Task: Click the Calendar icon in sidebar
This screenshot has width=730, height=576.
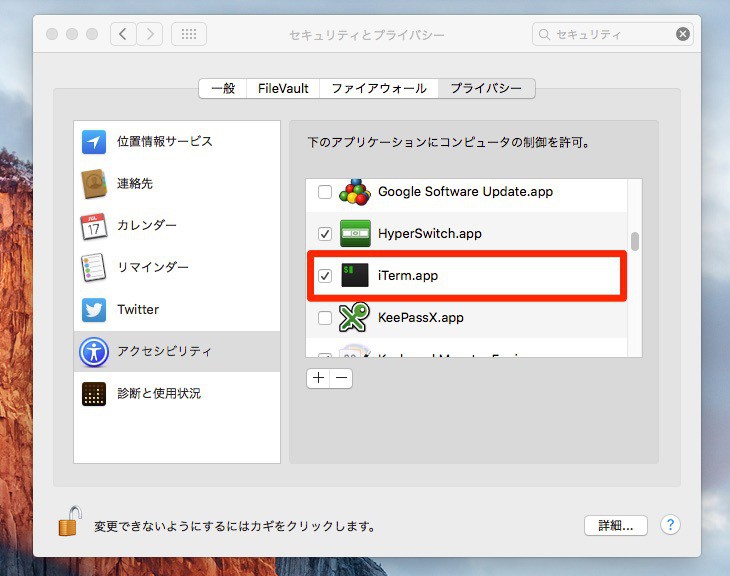Action: point(94,226)
